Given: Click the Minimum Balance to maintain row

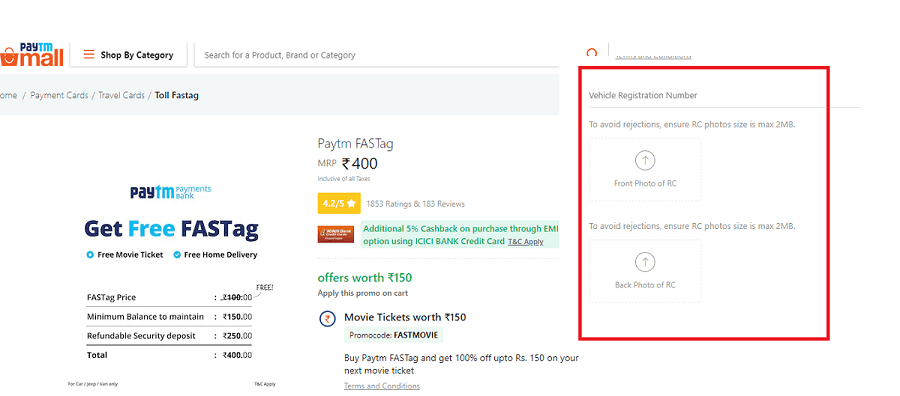Looking at the screenshot, I should pos(169,317).
